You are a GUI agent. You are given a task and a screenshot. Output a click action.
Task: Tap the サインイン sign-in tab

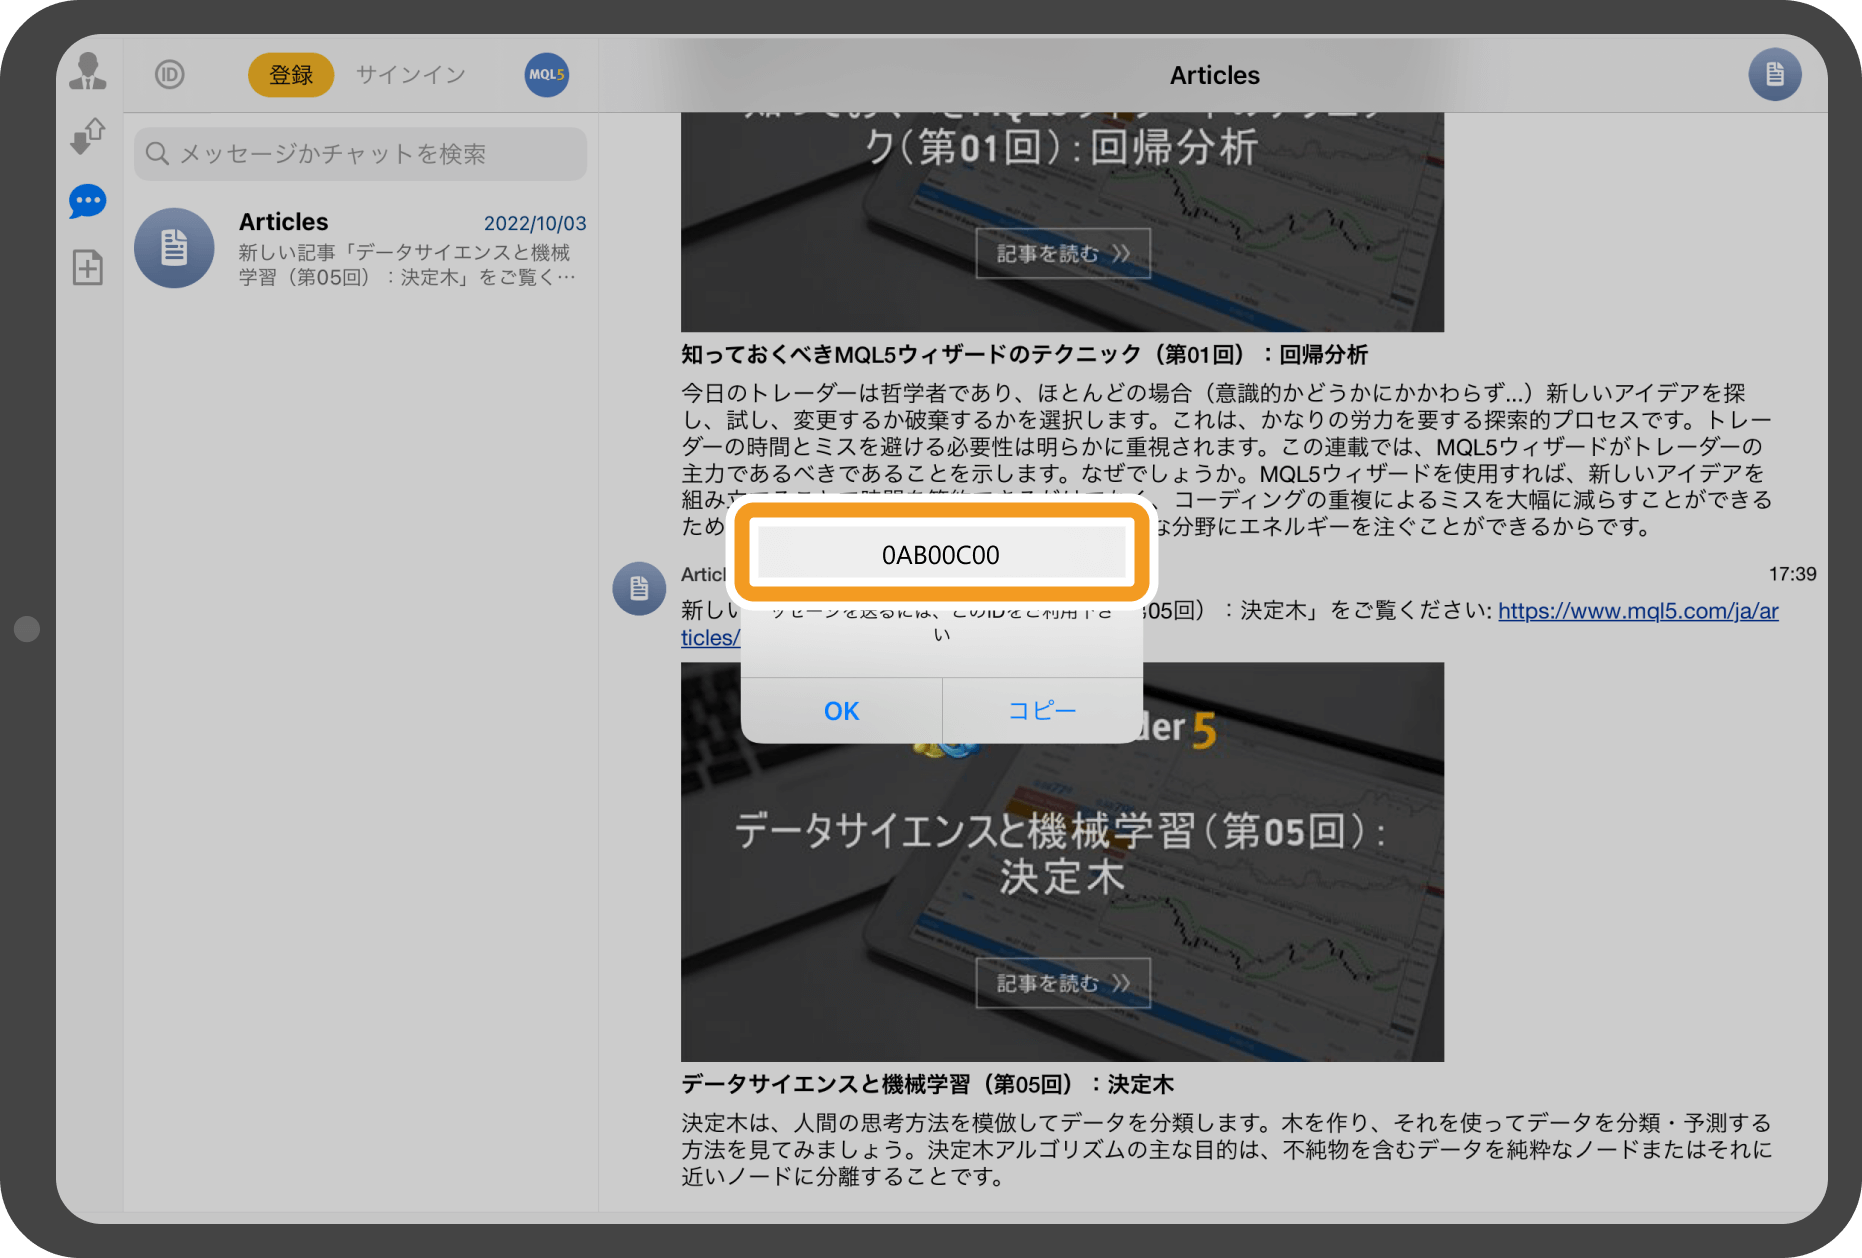[411, 74]
